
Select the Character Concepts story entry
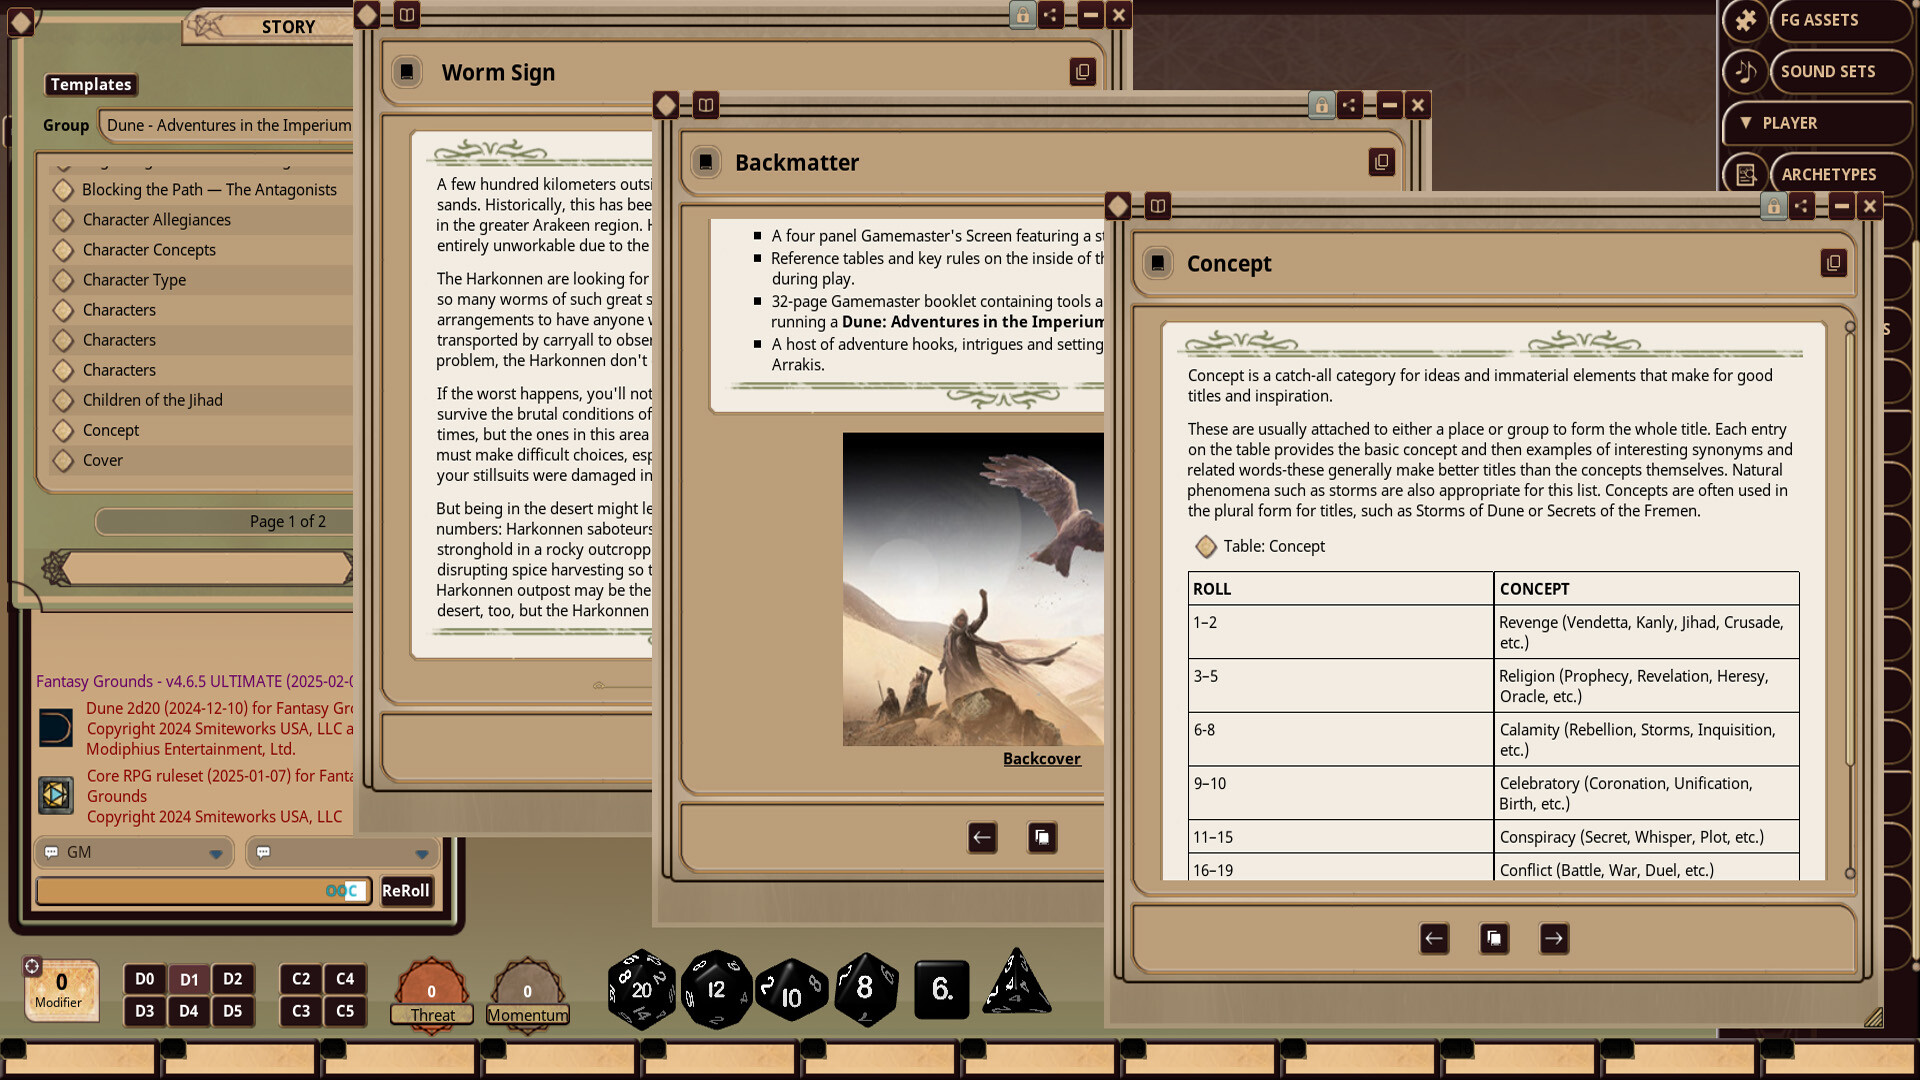148,250
